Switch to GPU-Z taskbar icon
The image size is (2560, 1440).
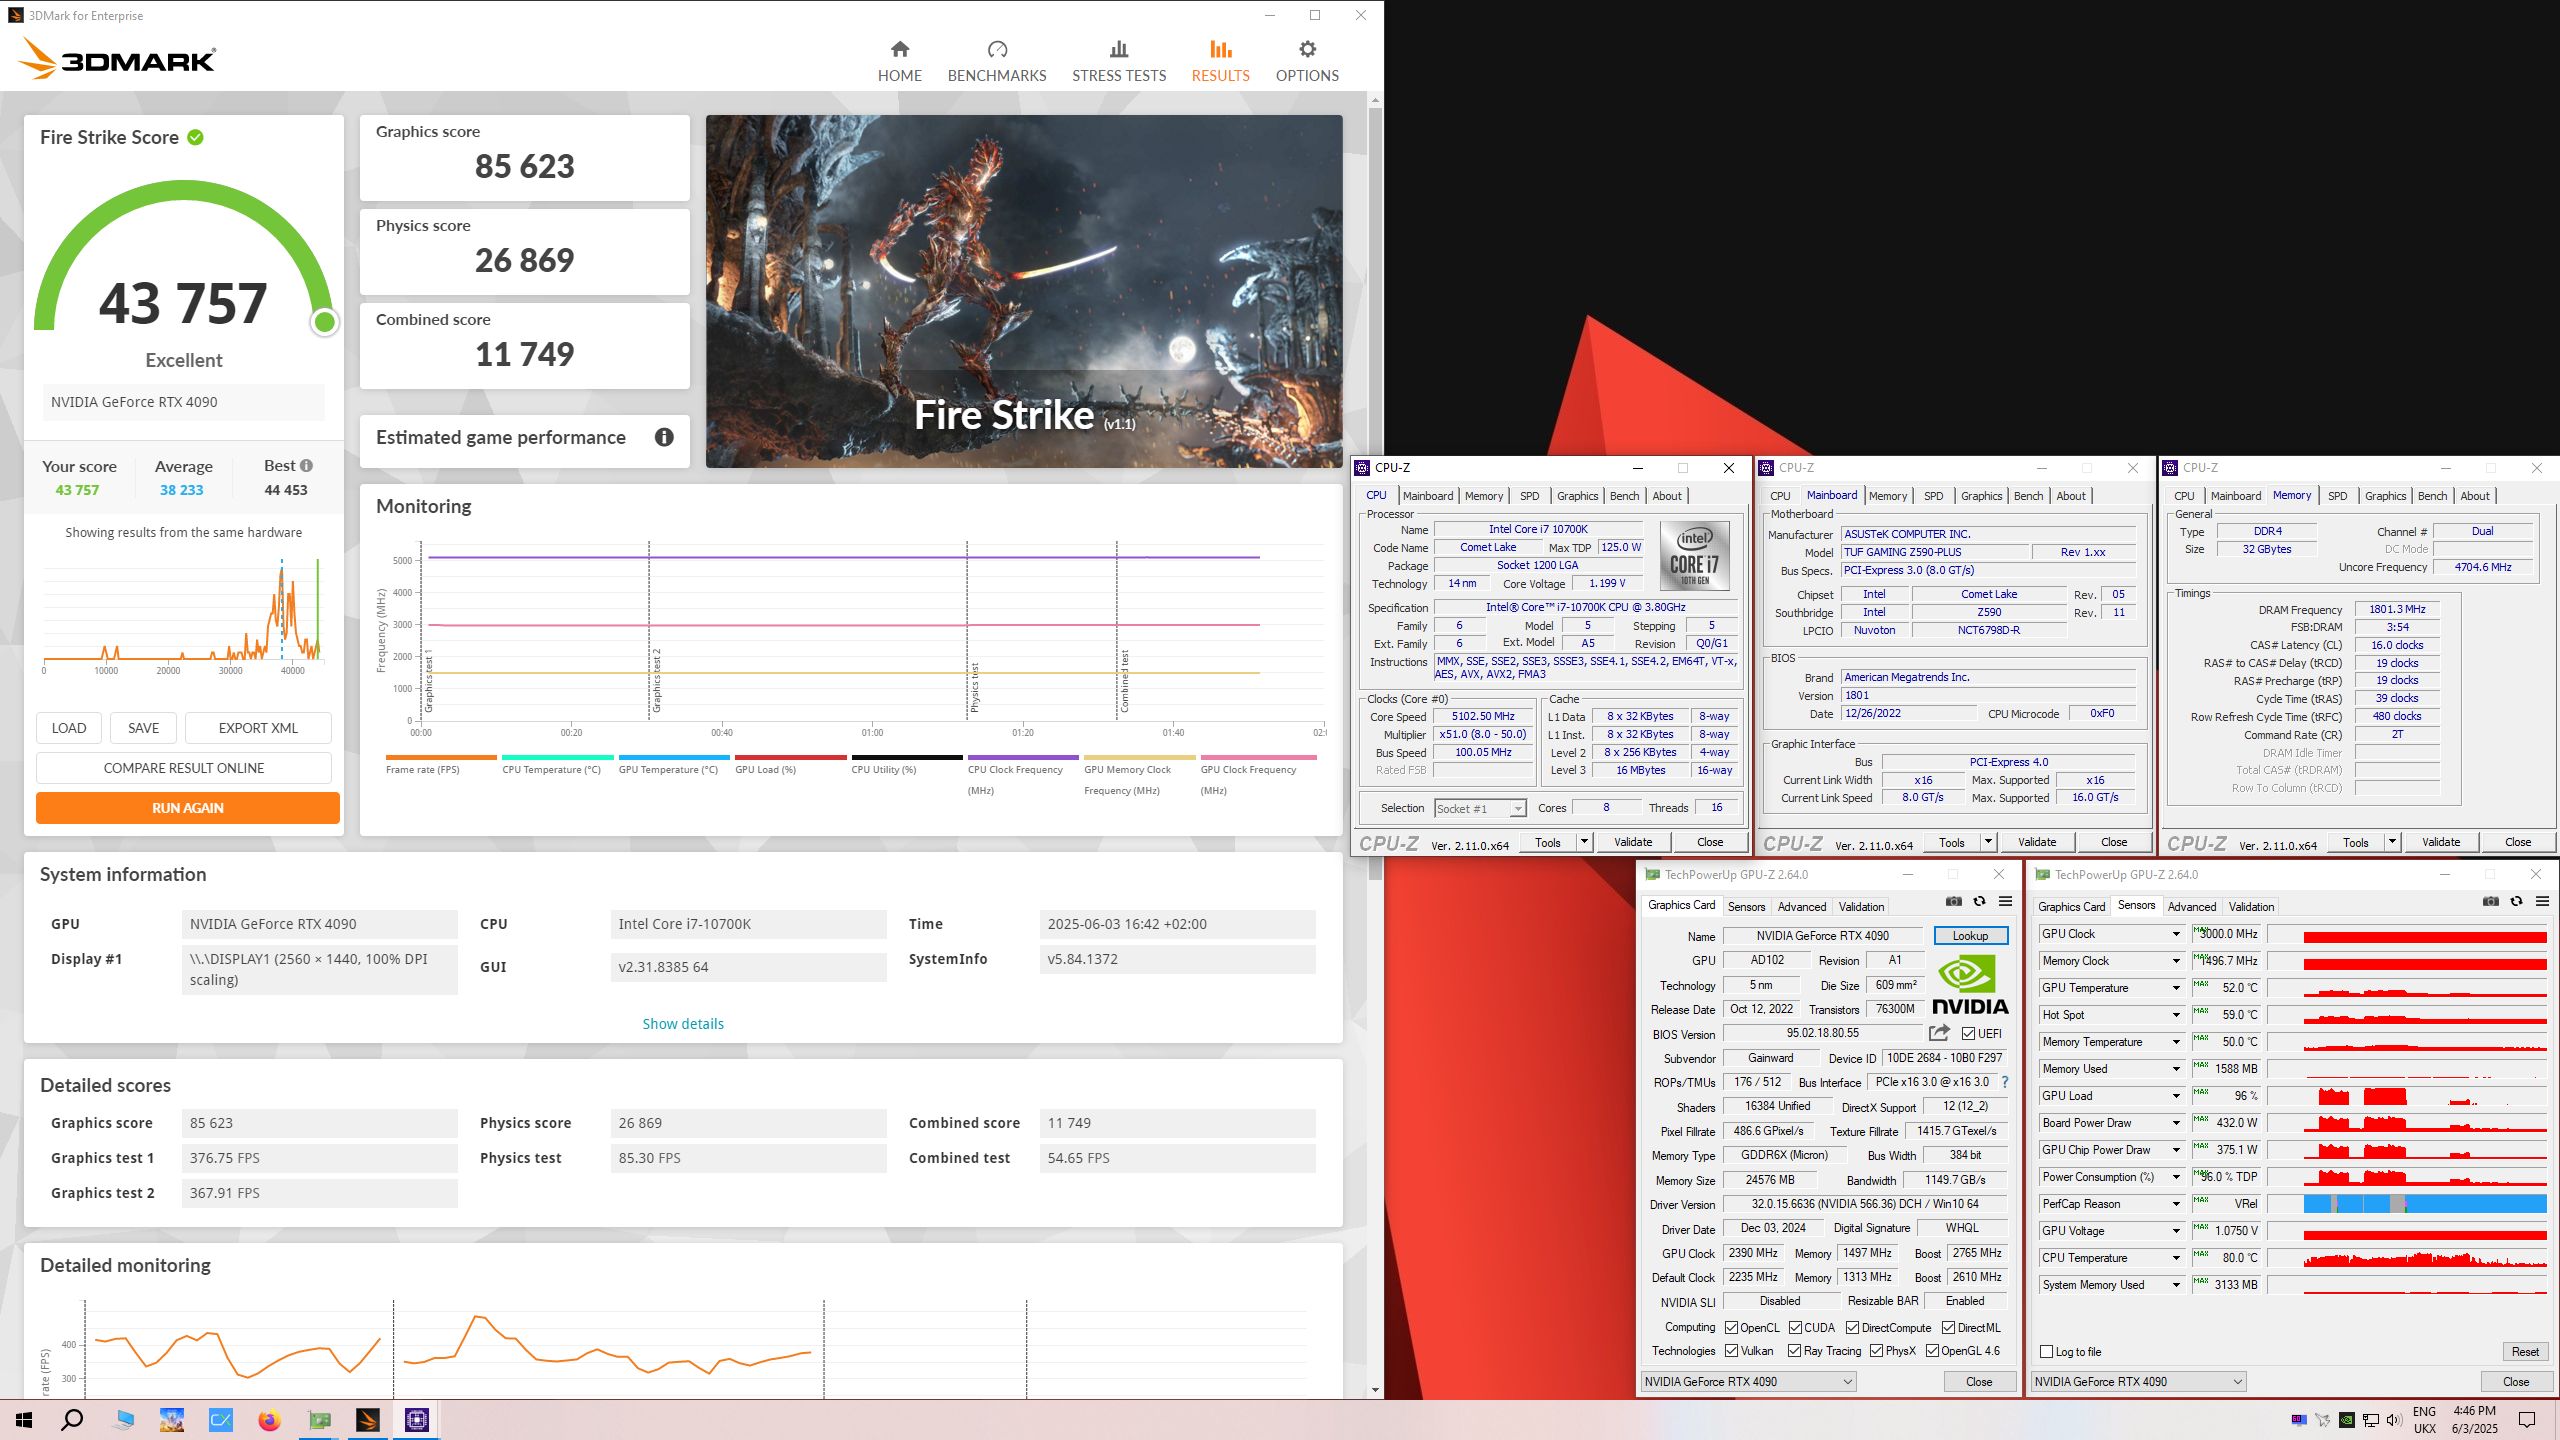(x=319, y=1420)
